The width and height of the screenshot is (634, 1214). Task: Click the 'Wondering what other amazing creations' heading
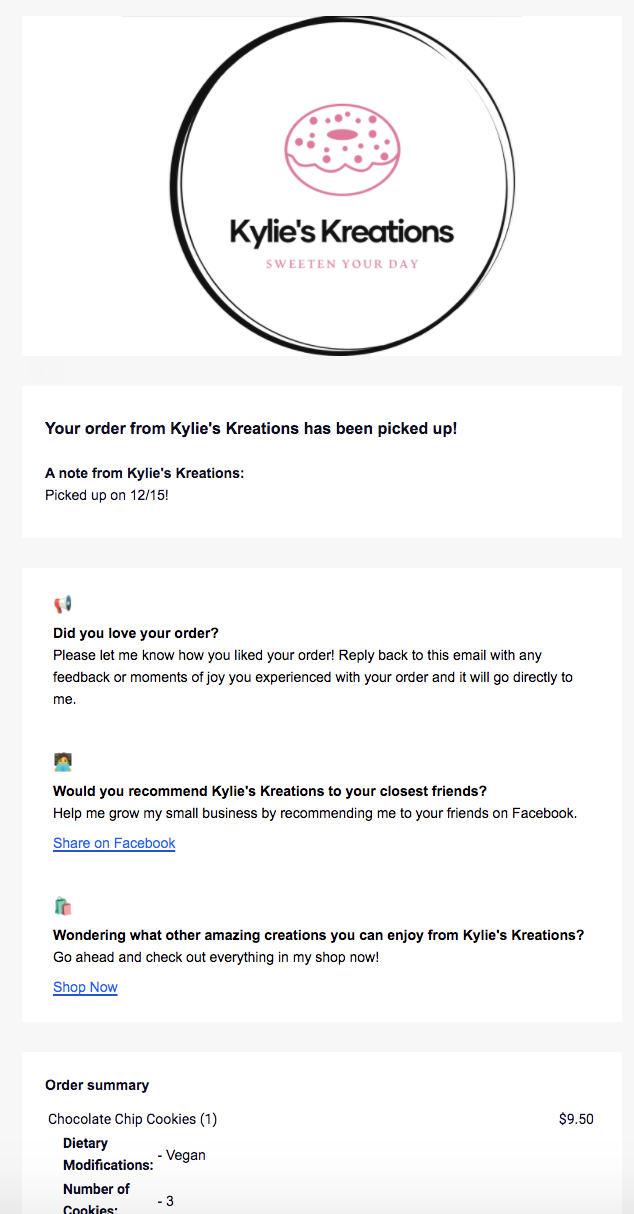point(318,935)
